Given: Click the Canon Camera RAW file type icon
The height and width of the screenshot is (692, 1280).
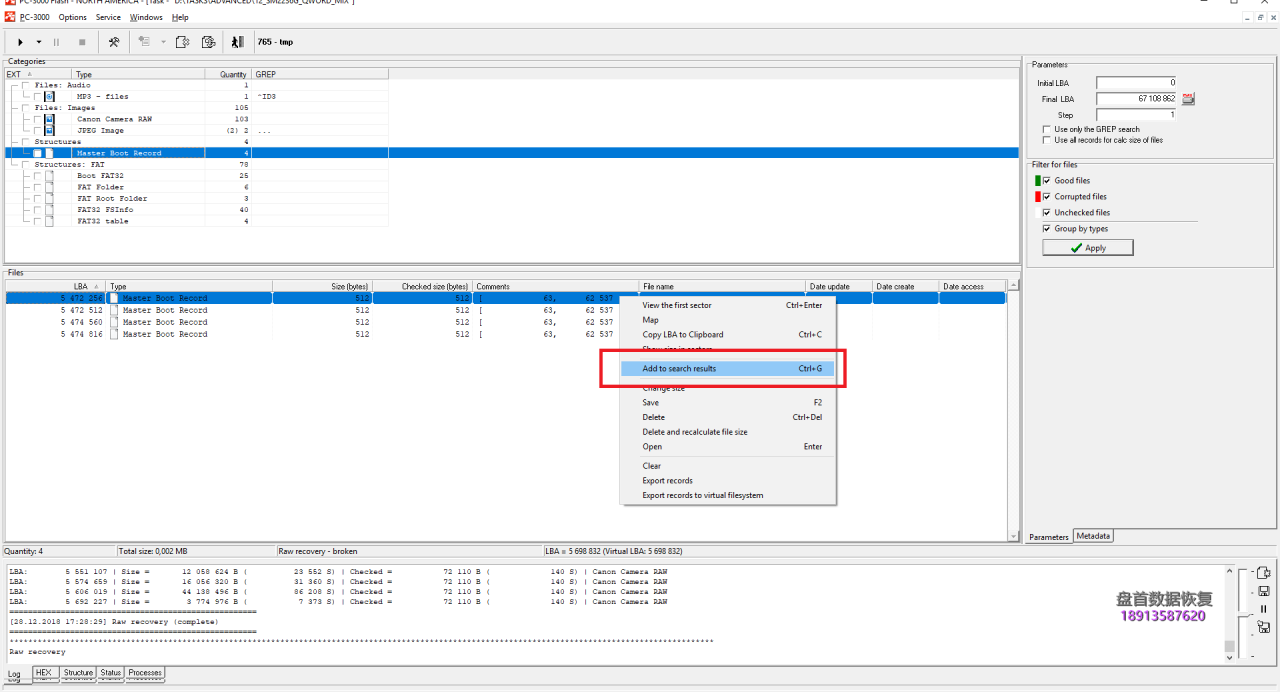Looking at the screenshot, I should pos(49,119).
